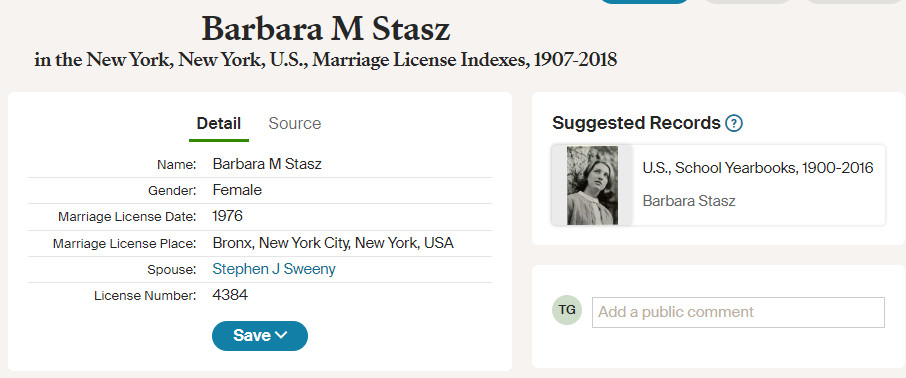This screenshot has height=378, width=906.
Task: Click the License Number value 4384
Action: pyautogui.click(x=230, y=295)
